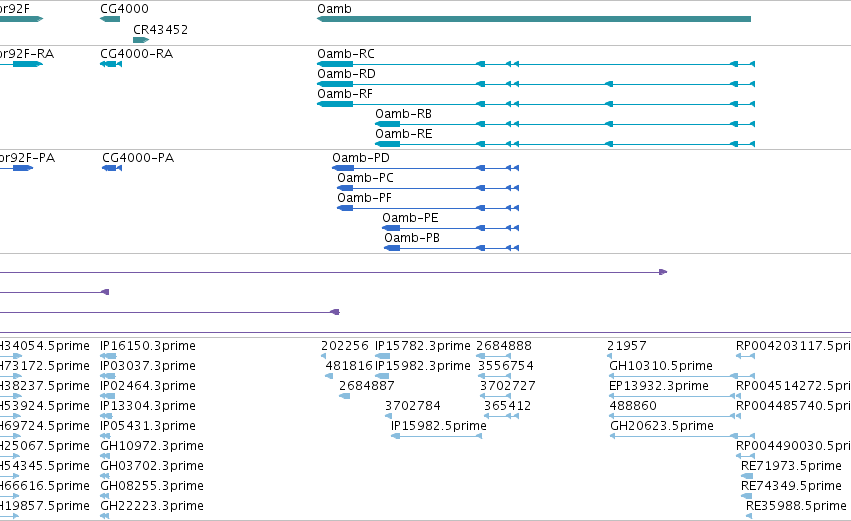Image resolution: width=851 pixels, height=521 pixels.
Task: Select protein Oamb-PD
Action: 426,168
